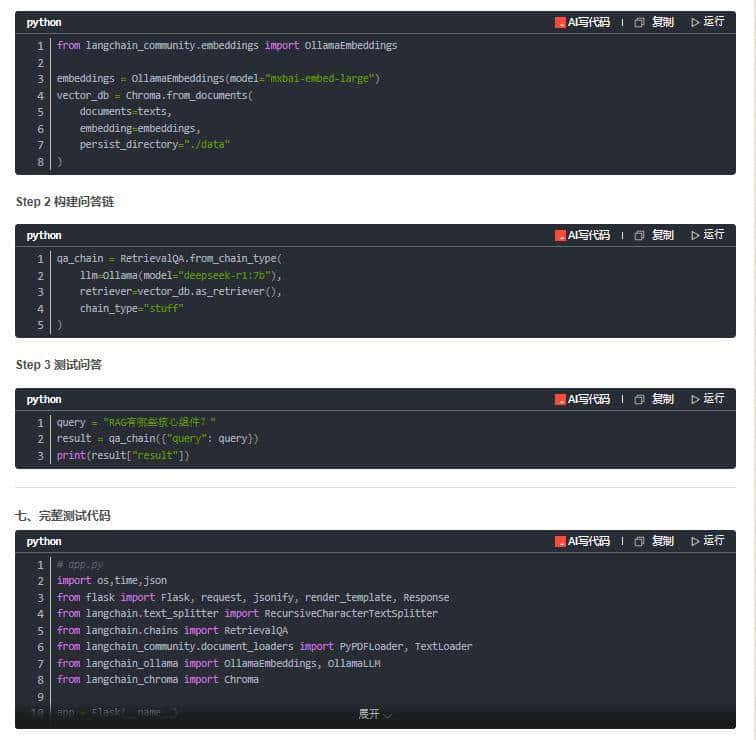Click the Step 3 测试问答 heading

coord(59,365)
